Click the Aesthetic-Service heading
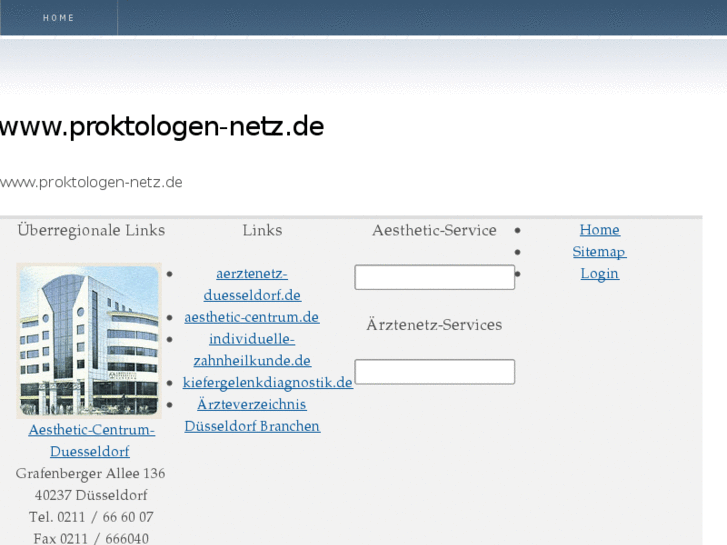The height and width of the screenshot is (545, 727). point(434,230)
